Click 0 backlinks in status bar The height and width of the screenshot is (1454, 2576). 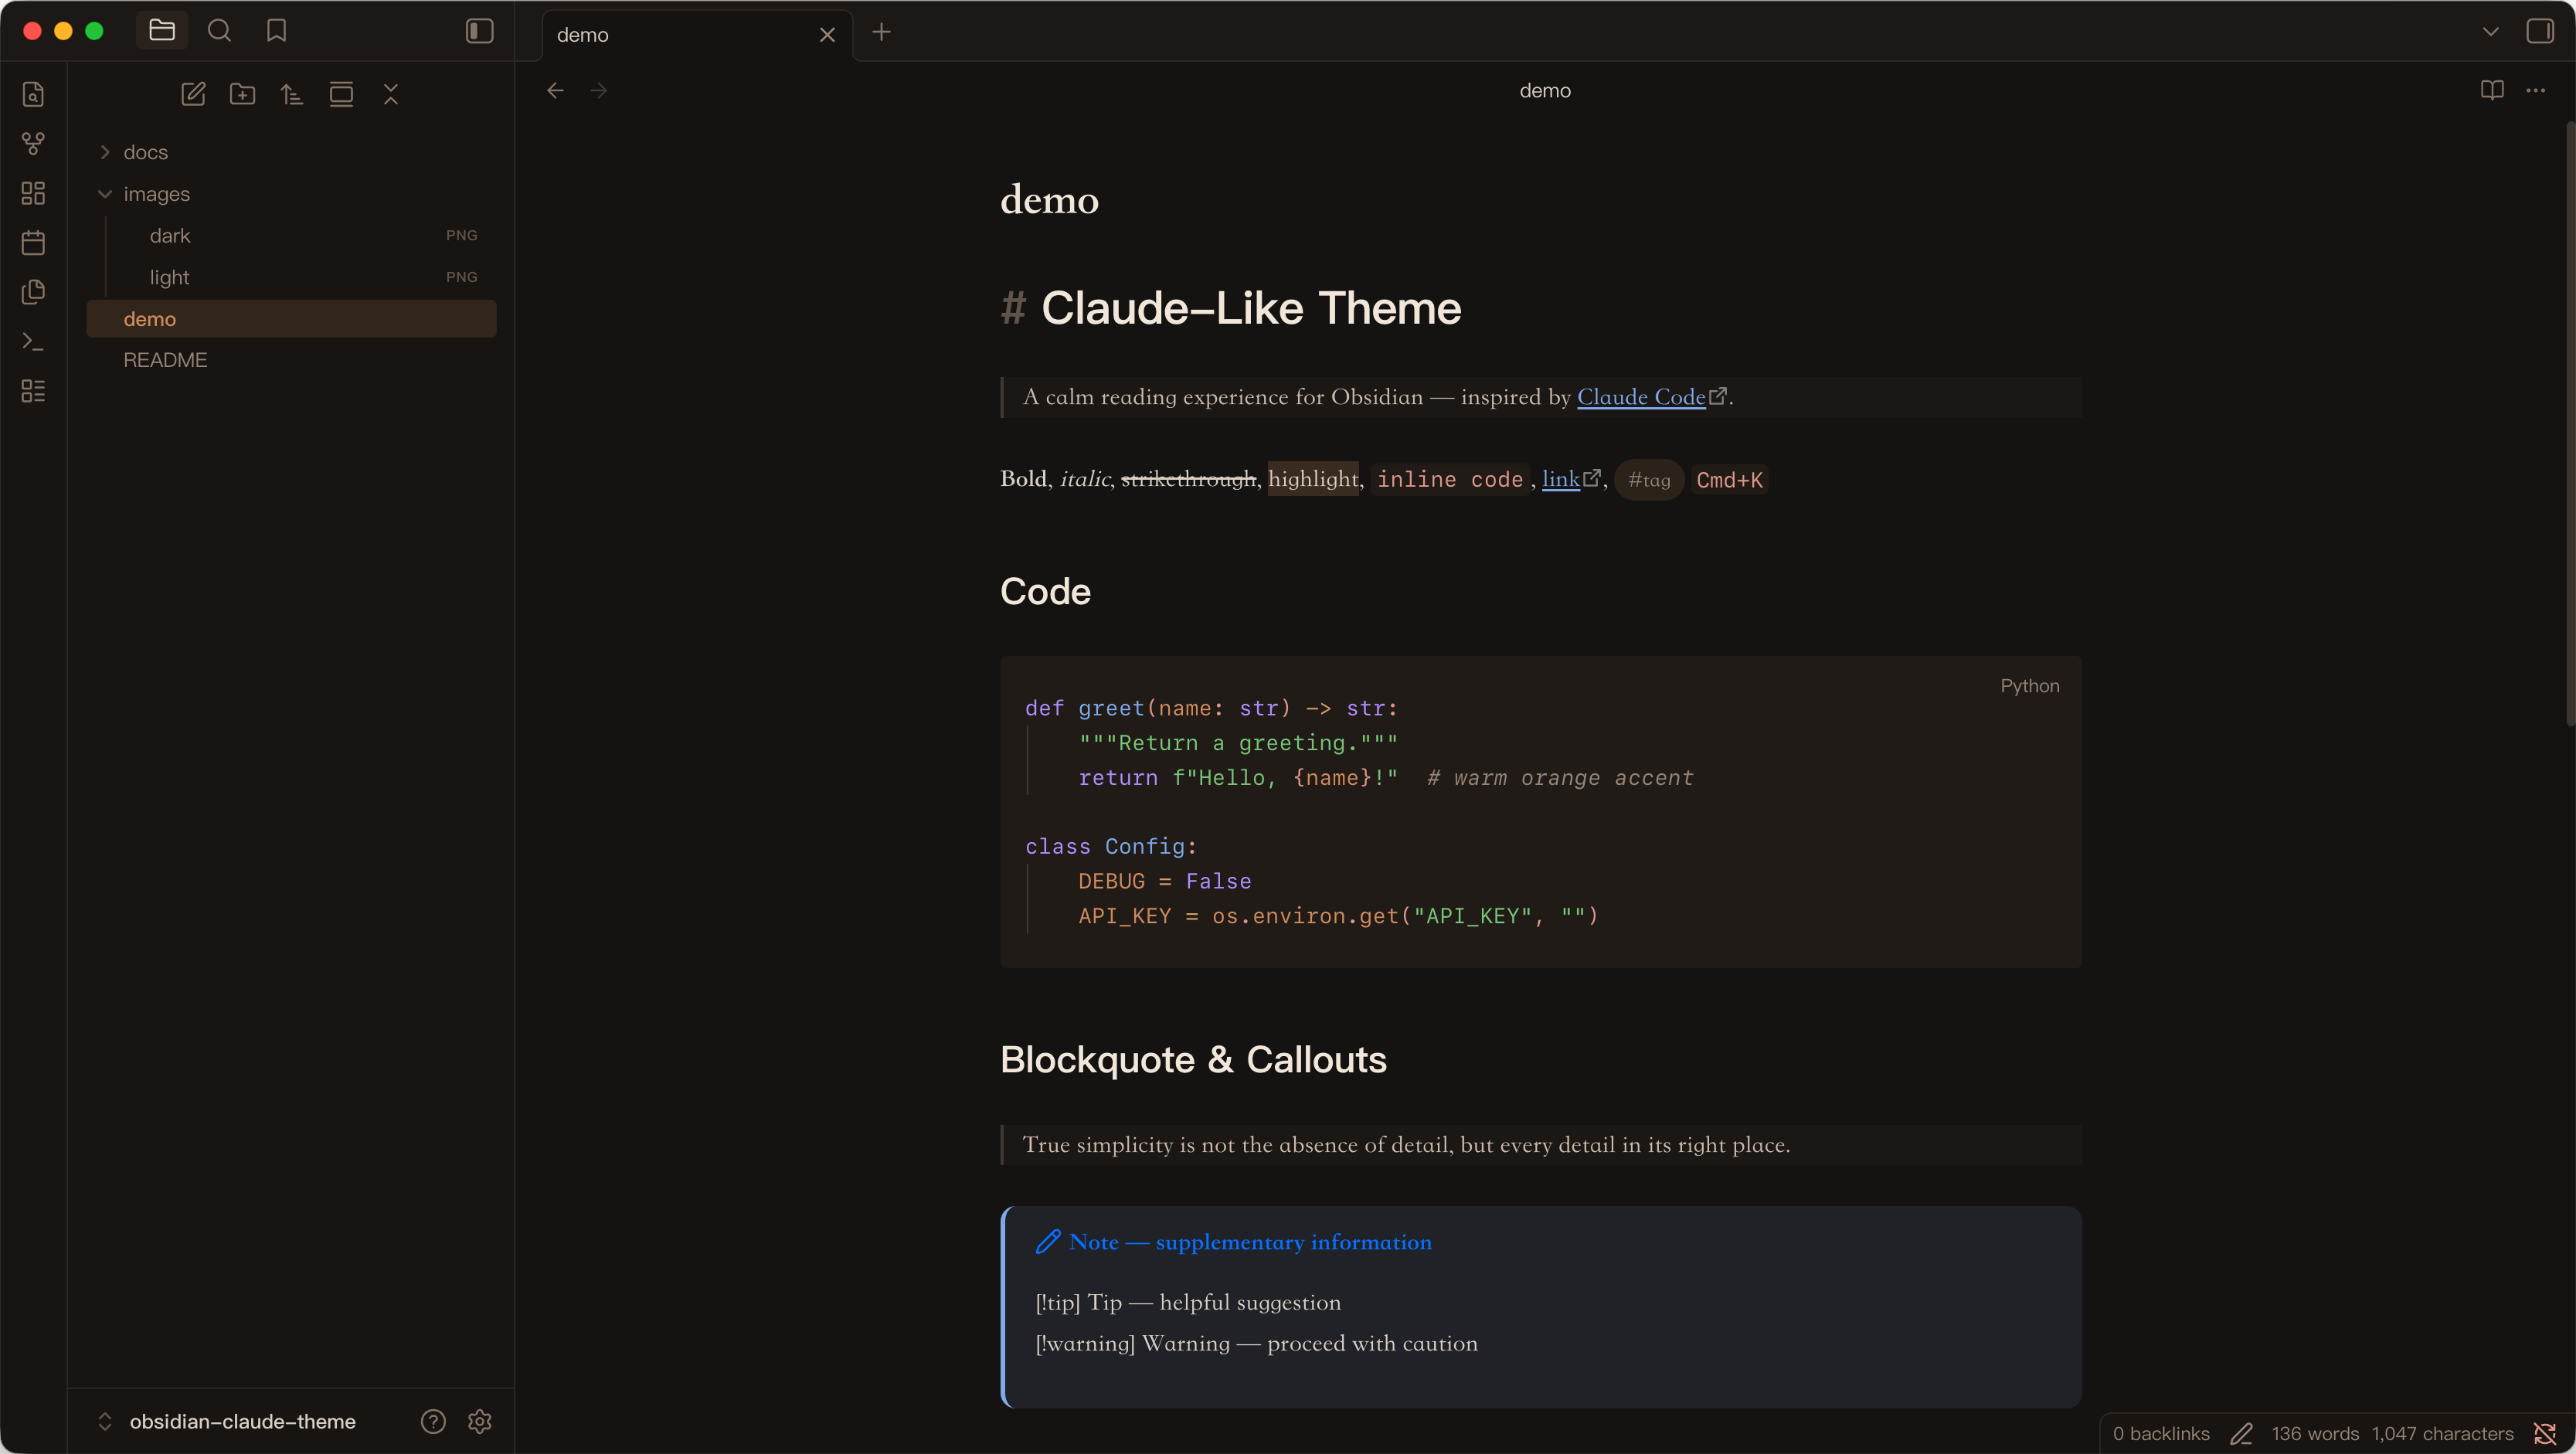(x=2161, y=1434)
